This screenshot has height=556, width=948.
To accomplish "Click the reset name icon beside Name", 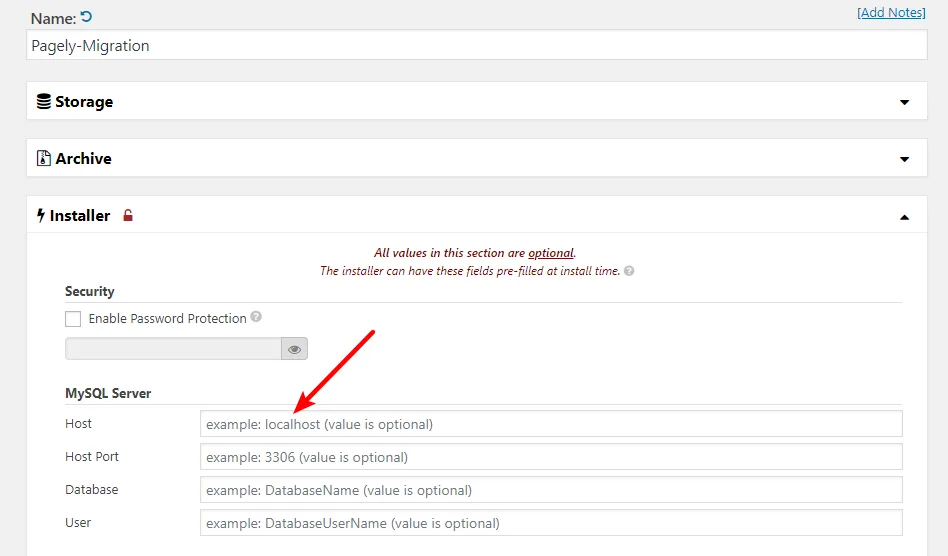I will coord(86,16).
